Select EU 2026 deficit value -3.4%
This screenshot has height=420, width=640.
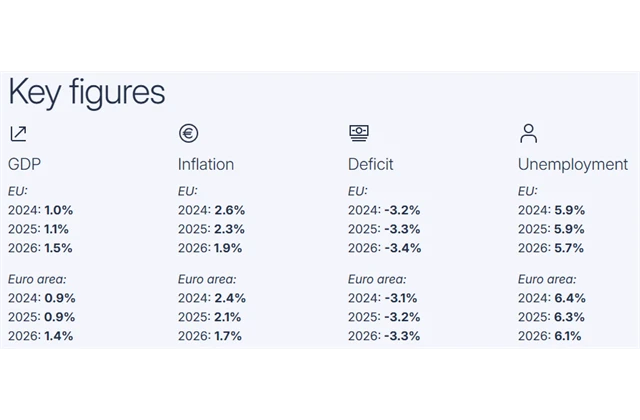(402, 248)
